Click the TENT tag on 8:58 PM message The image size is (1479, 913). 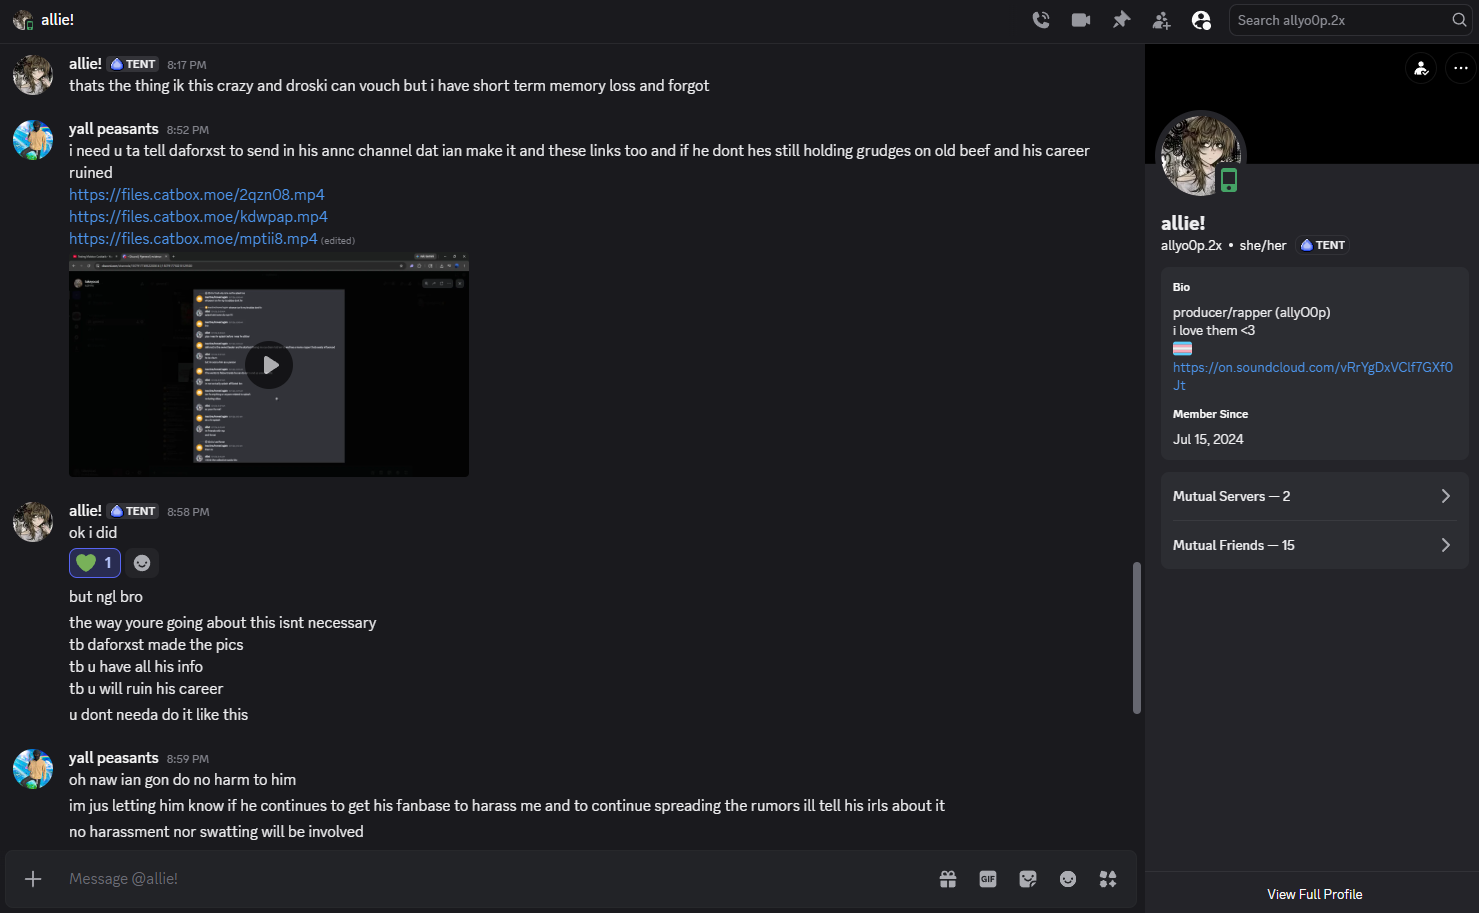pos(134,511)
